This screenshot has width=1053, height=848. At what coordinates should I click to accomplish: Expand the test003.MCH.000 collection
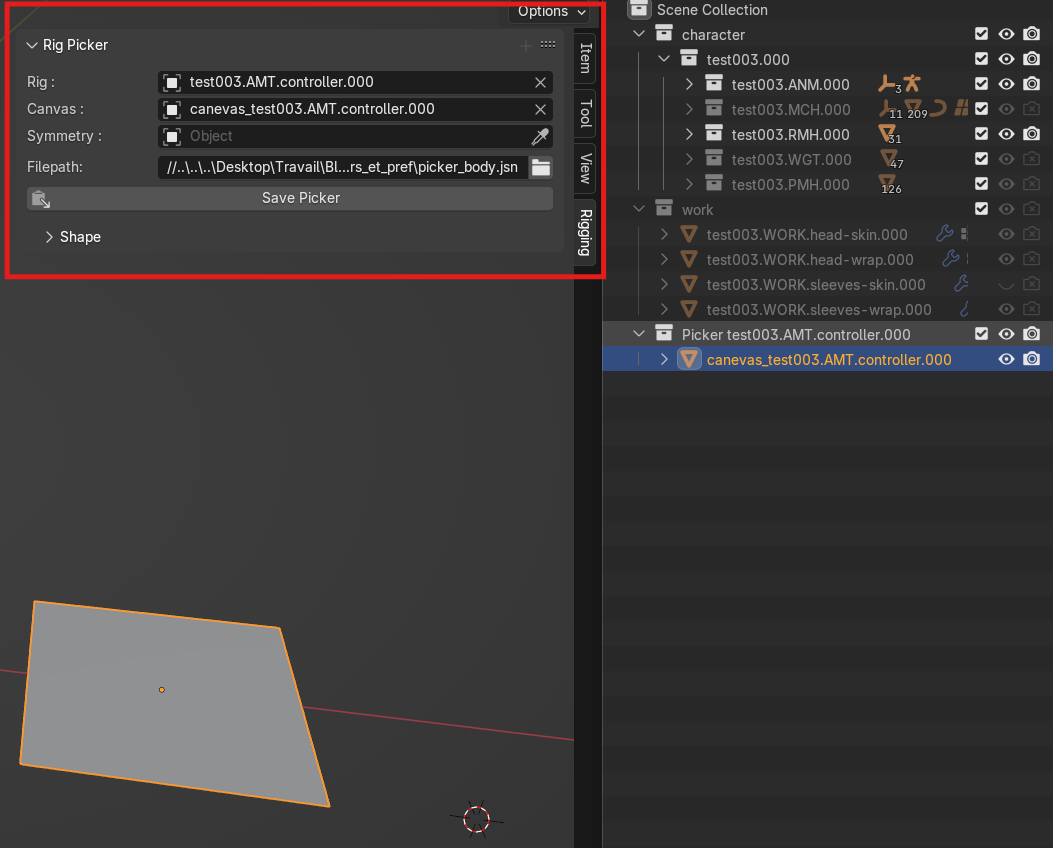point(689,109)
